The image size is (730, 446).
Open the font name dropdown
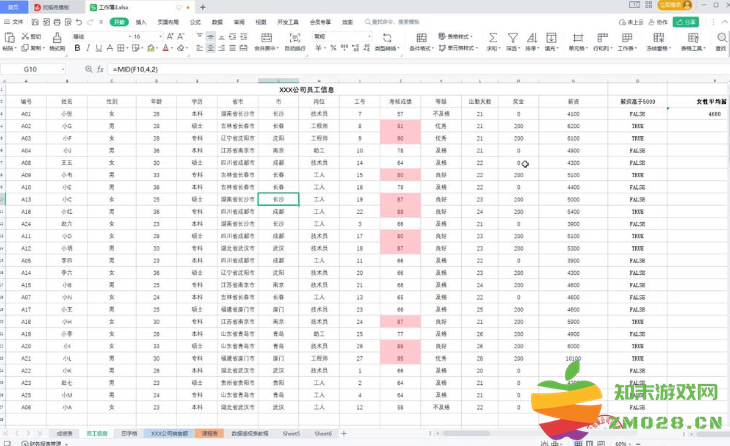coord(126,36)
